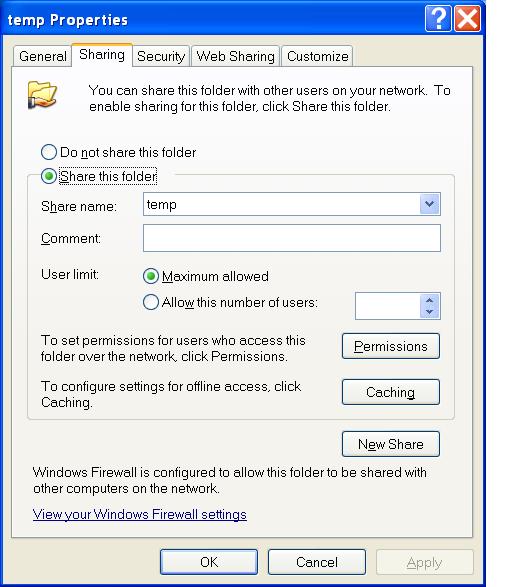Decrease user count with down arrow

pyautogui.click(x=429, y=311)
